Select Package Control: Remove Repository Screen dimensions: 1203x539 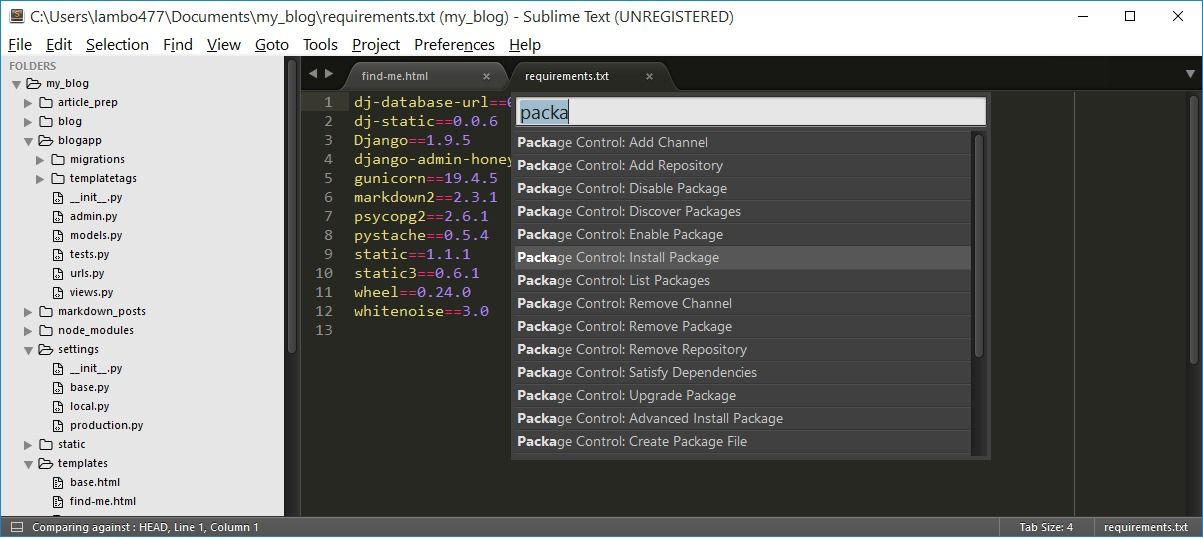pyautogui.click(x=742, y=349)
